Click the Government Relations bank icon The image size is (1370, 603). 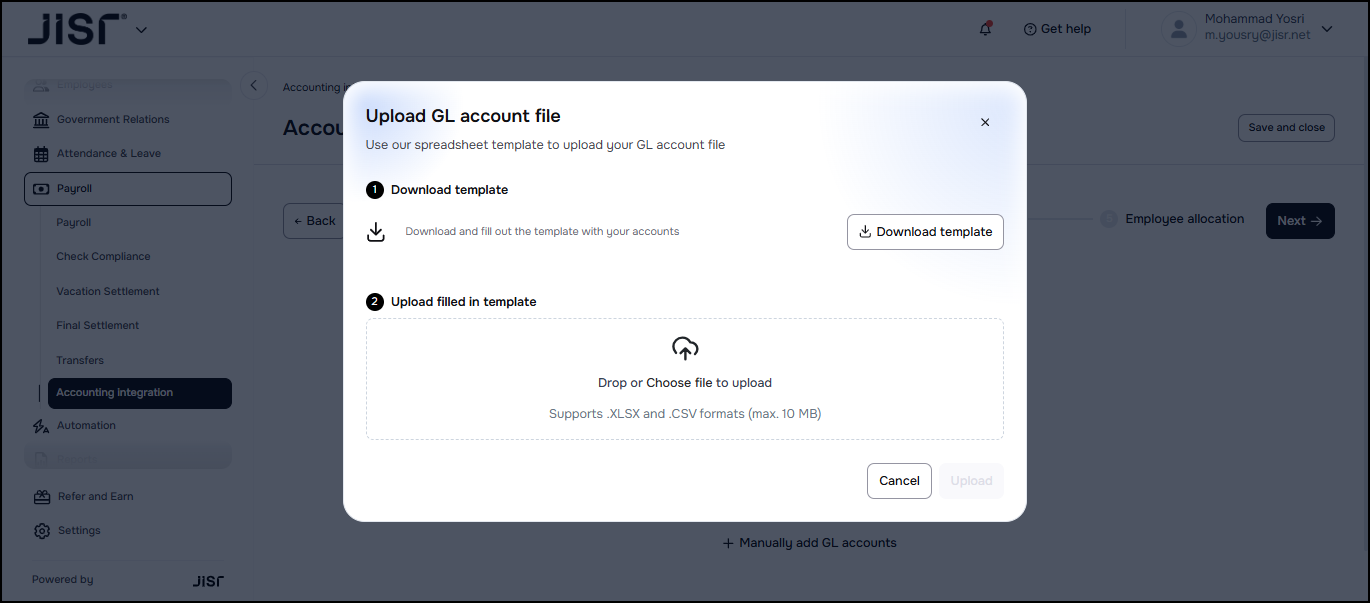[41, 120]
